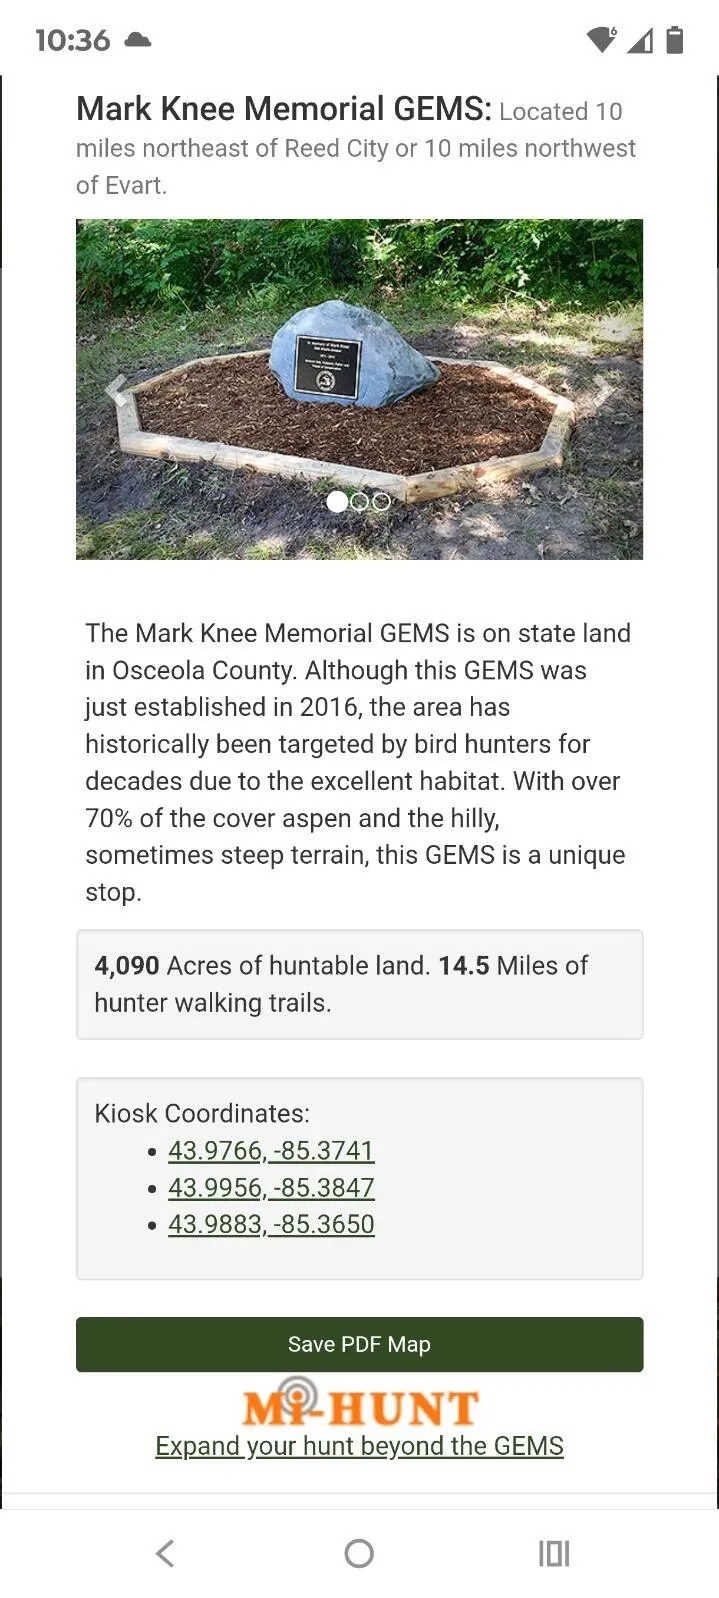Tap the cellular signal icon
719x1598 pixels.
pos(640,40)
